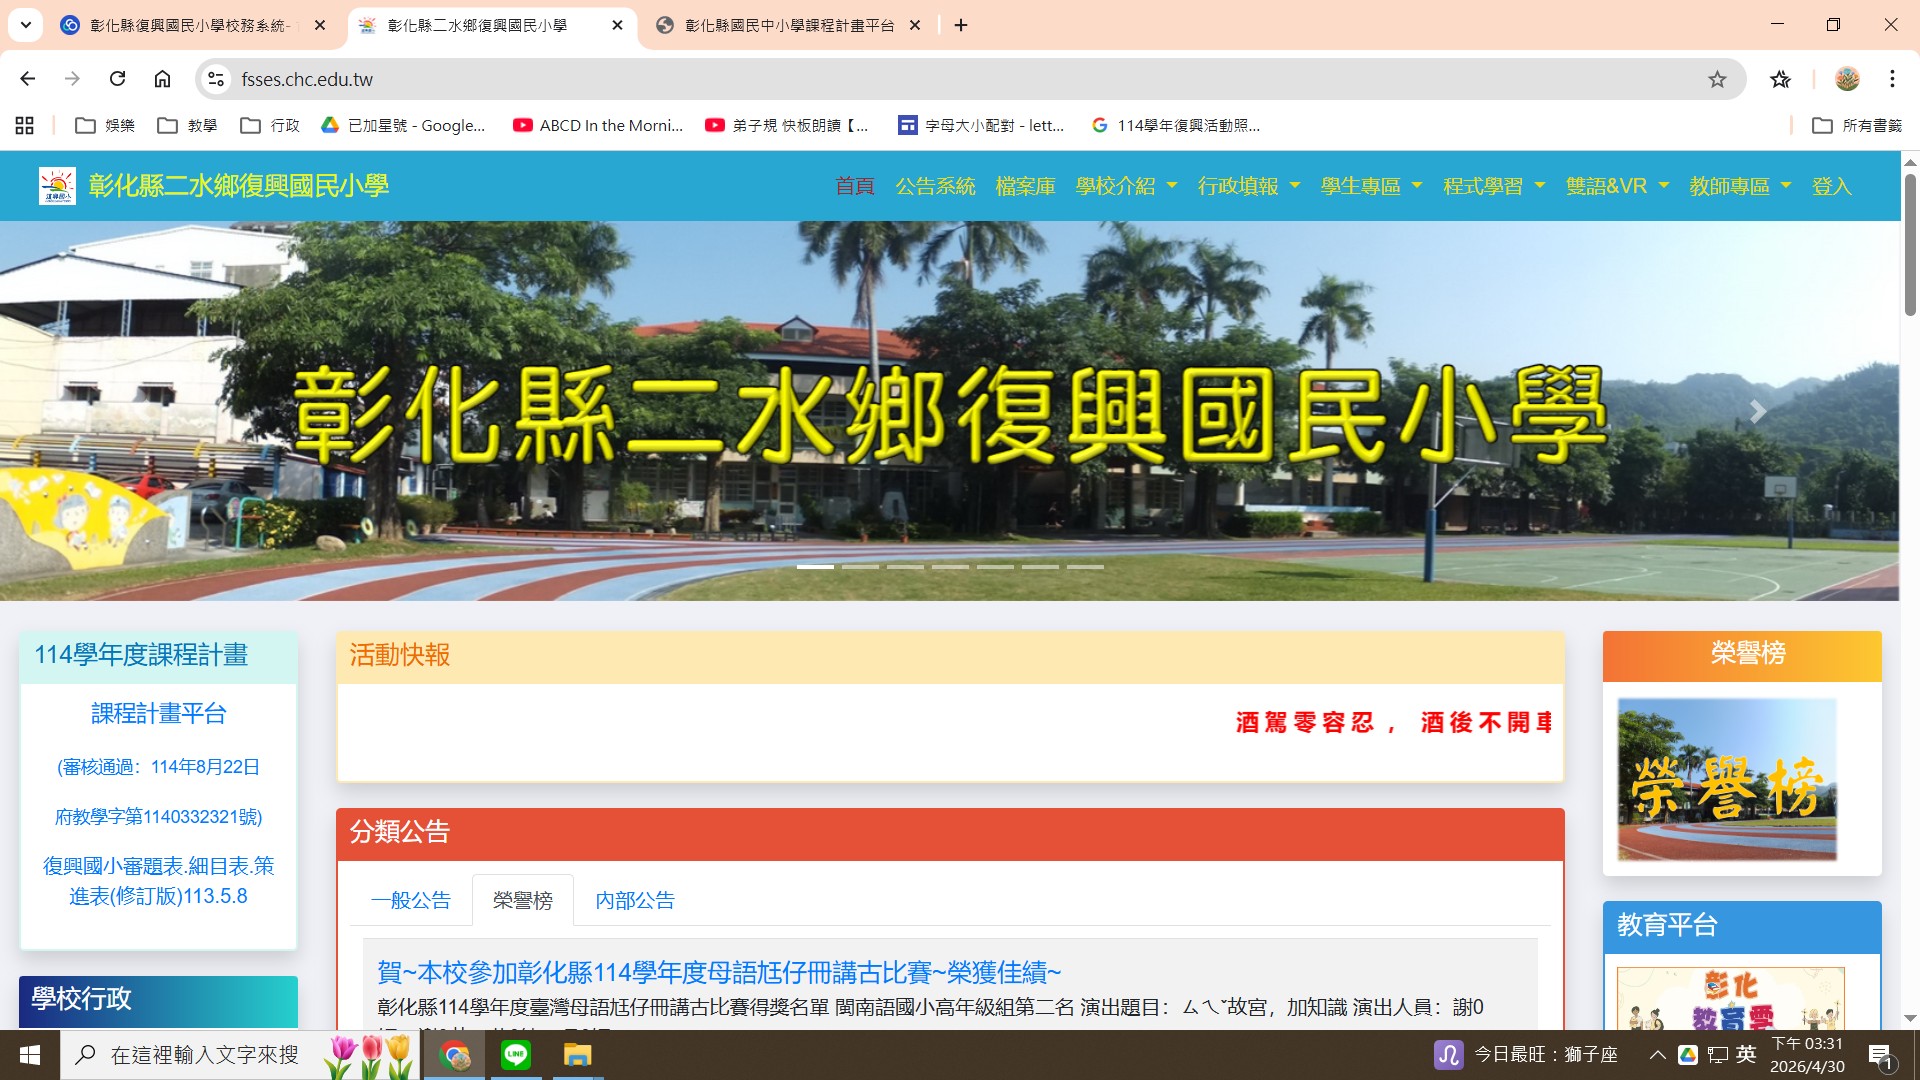Open the apps grid in bookmarks bar
This screenshot has width=1920, height=1080.
(25, 125)
